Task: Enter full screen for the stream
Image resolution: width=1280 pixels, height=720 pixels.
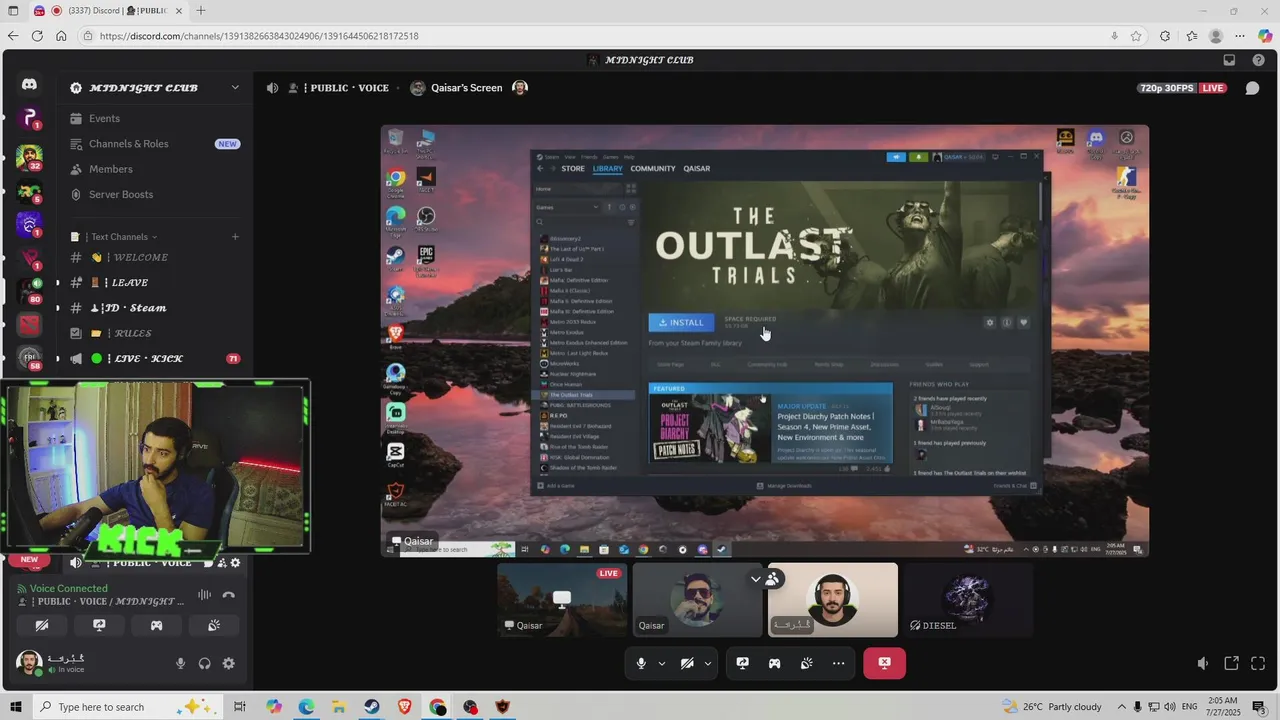Action: pos(1258,663)
